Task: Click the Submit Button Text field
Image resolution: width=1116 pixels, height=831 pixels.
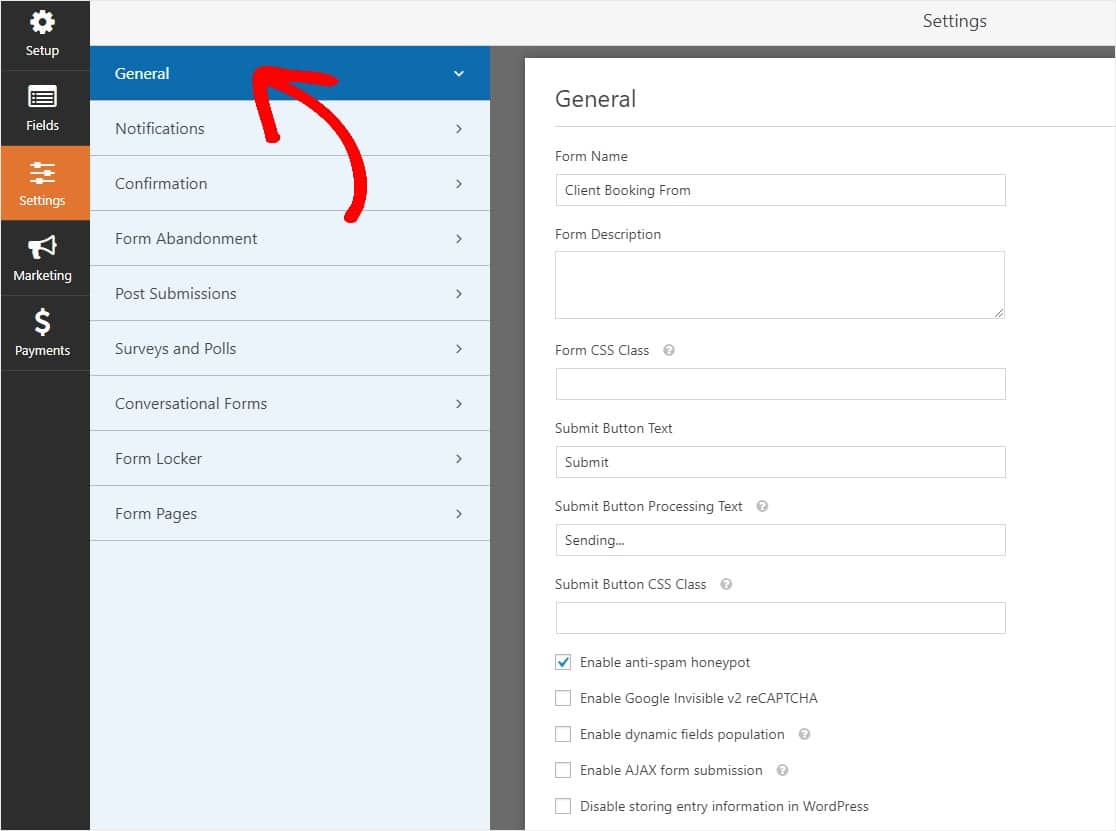Action: coord(780,462)
